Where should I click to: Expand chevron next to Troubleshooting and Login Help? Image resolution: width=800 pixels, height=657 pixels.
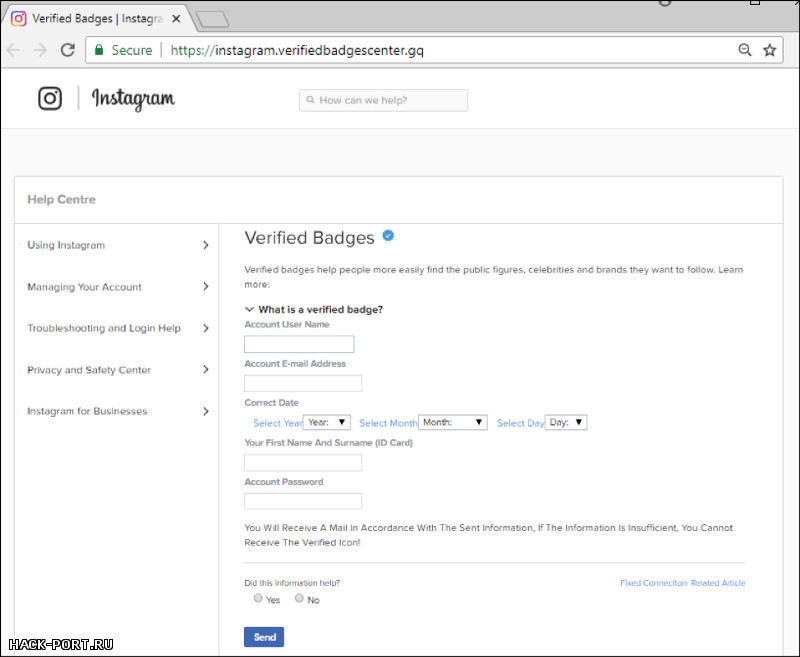[x=206, y=328]
